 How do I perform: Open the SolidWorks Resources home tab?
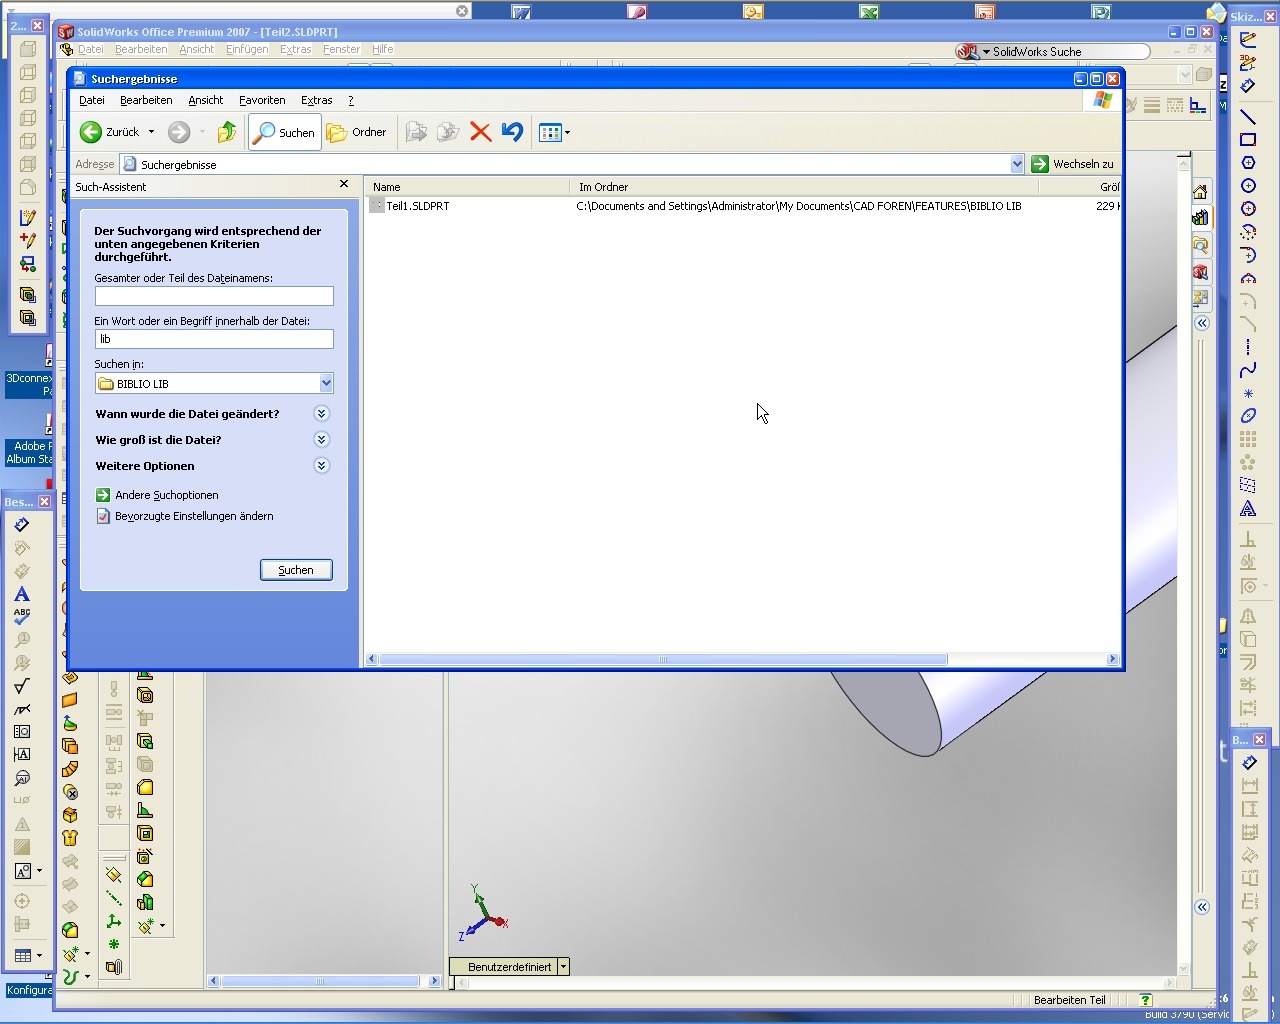(1200, 192)
